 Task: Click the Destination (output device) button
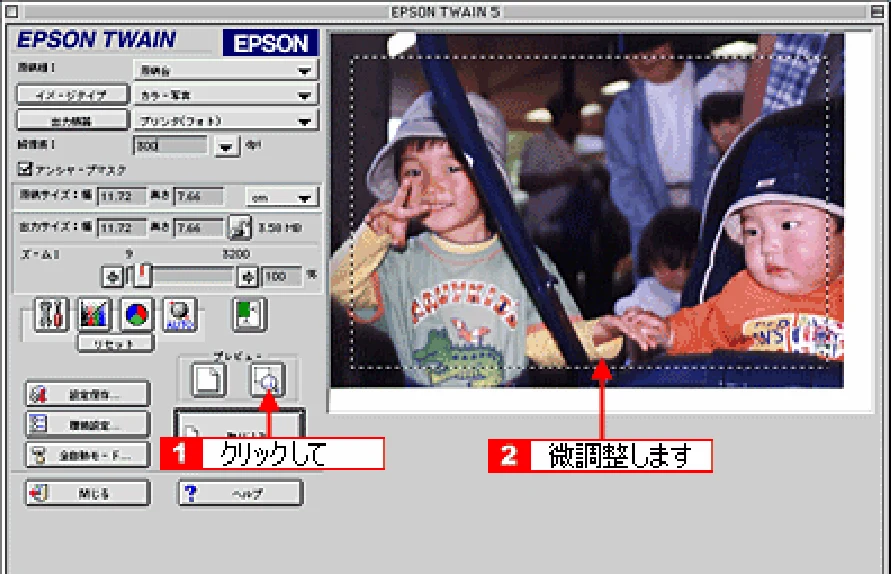72,120
